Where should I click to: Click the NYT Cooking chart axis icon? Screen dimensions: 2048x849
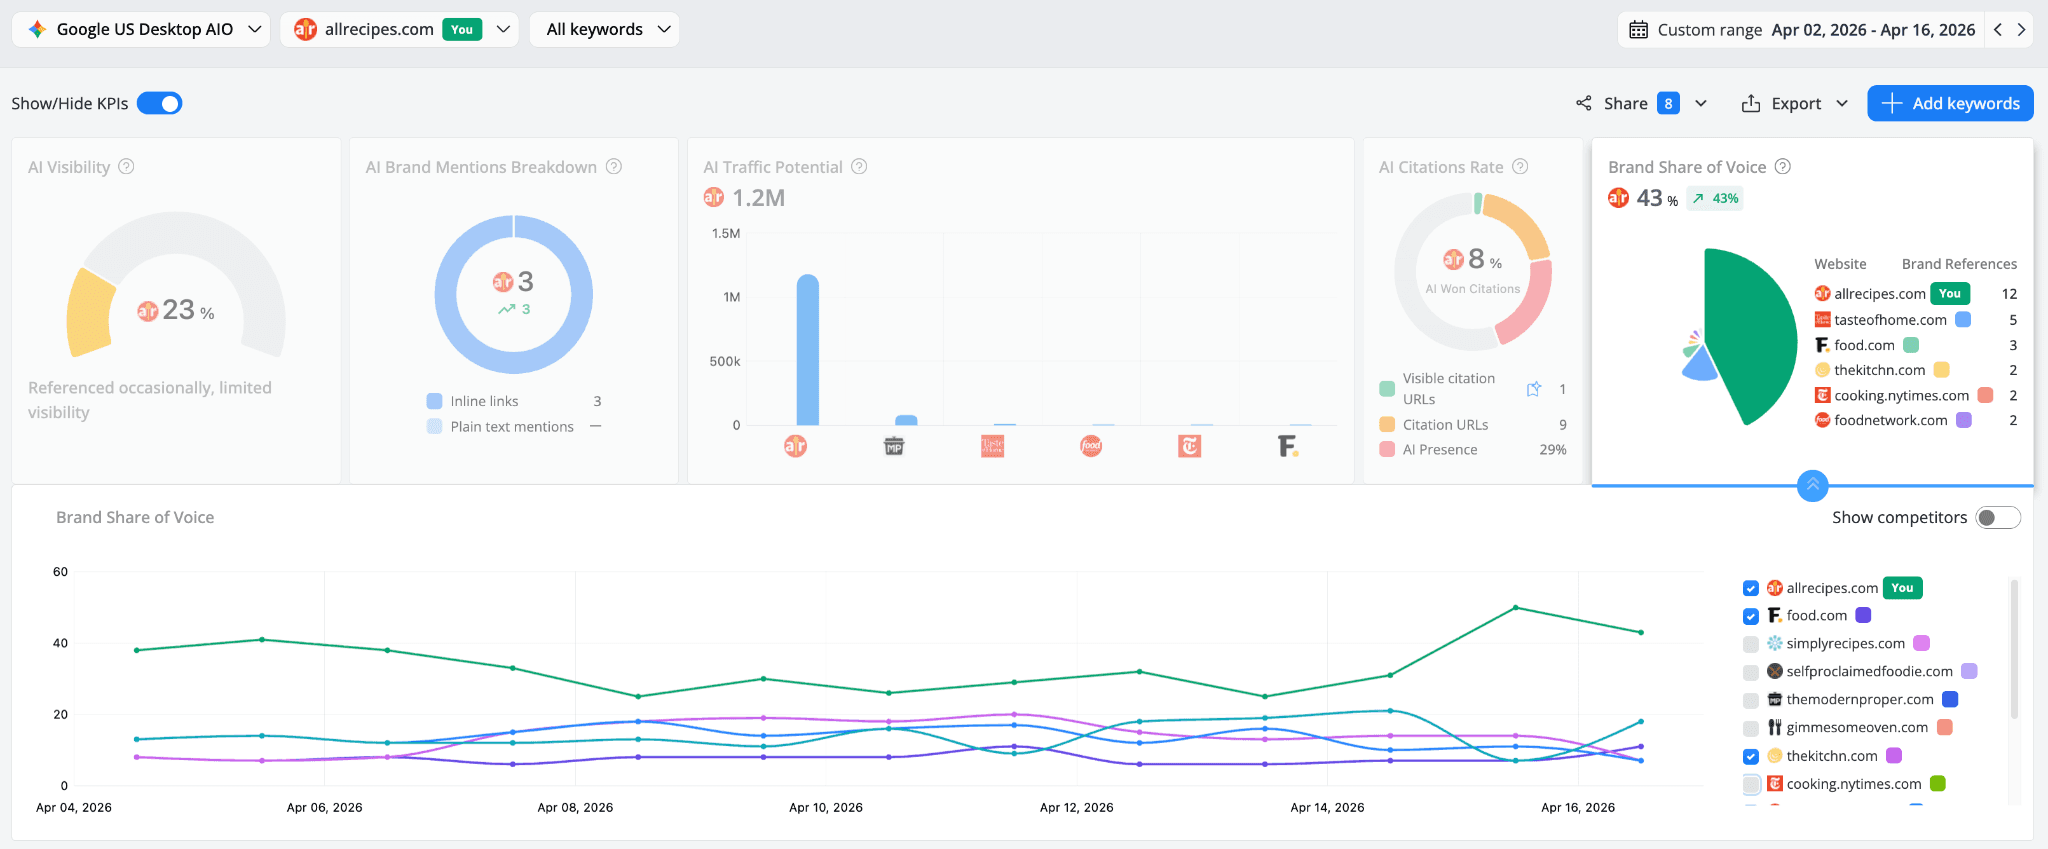1189,446
